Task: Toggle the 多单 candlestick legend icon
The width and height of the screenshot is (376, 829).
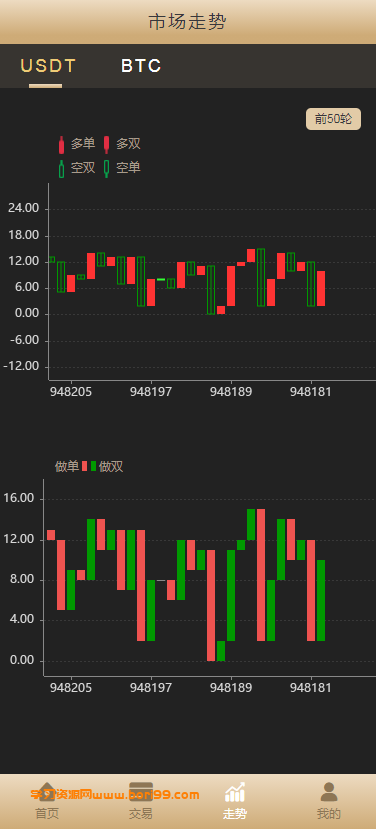Action: coord(61,144)
